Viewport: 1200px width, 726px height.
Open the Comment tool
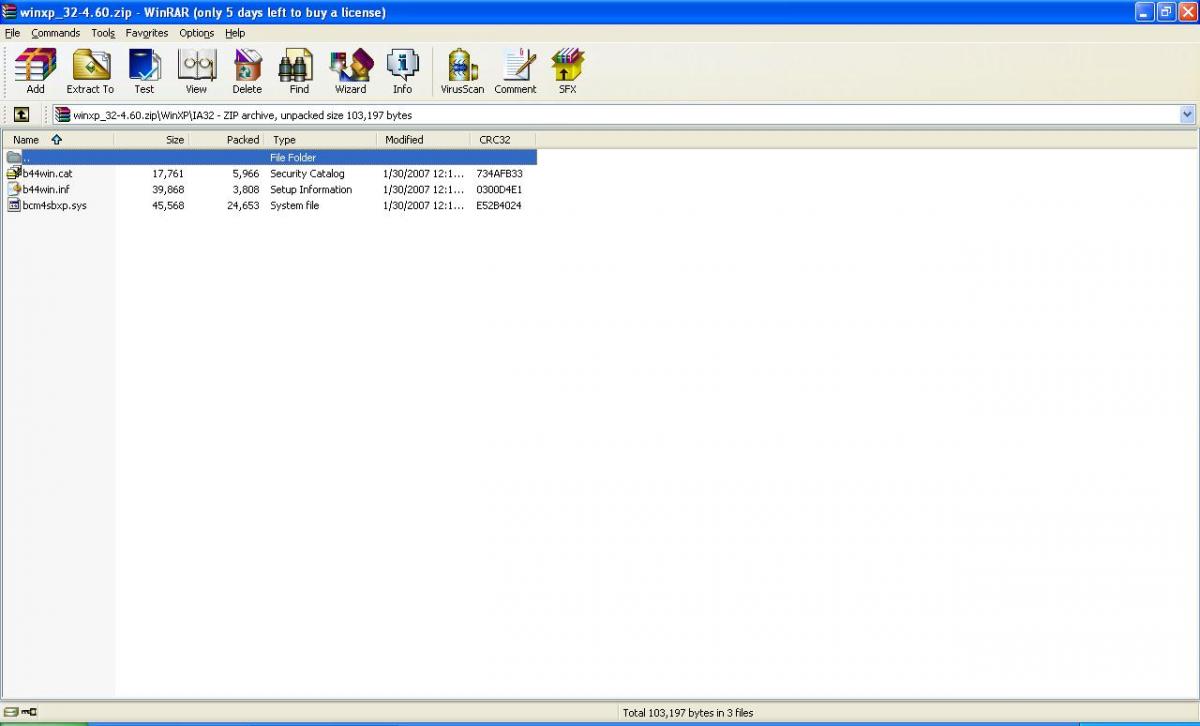(515, 71)
